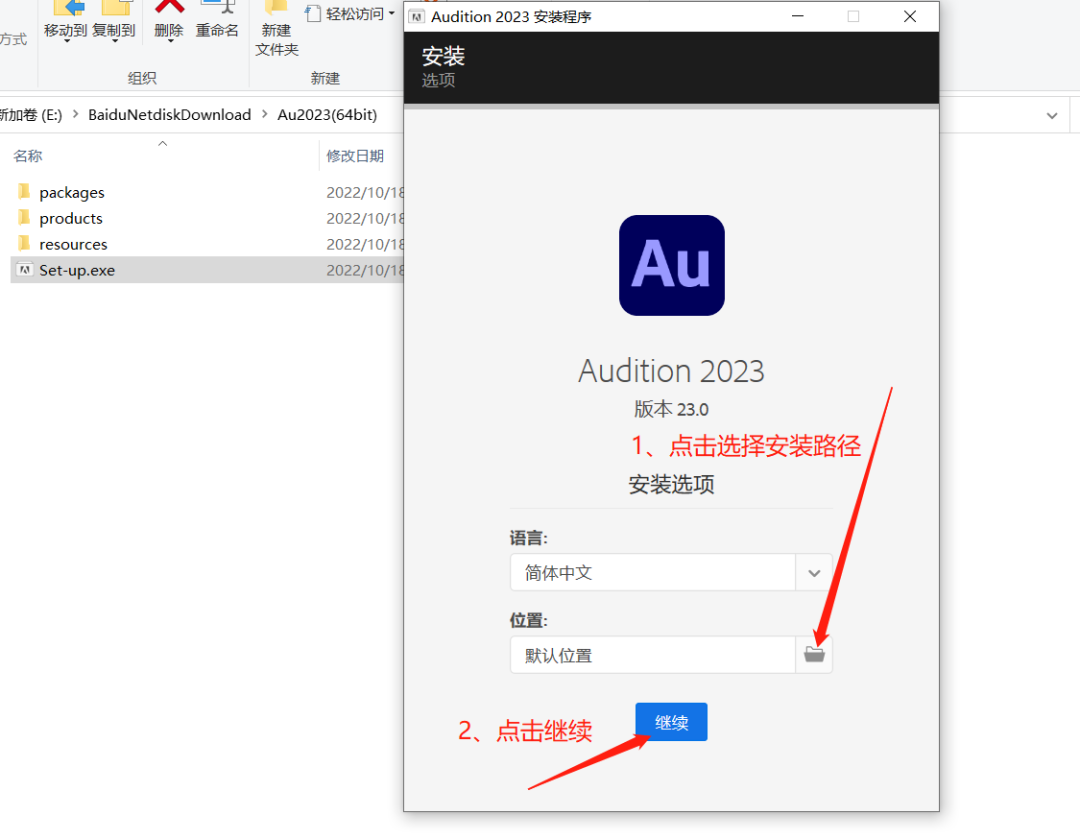
Task: Select Set-up.exe in the file list
Action: (x=75, y=270)
